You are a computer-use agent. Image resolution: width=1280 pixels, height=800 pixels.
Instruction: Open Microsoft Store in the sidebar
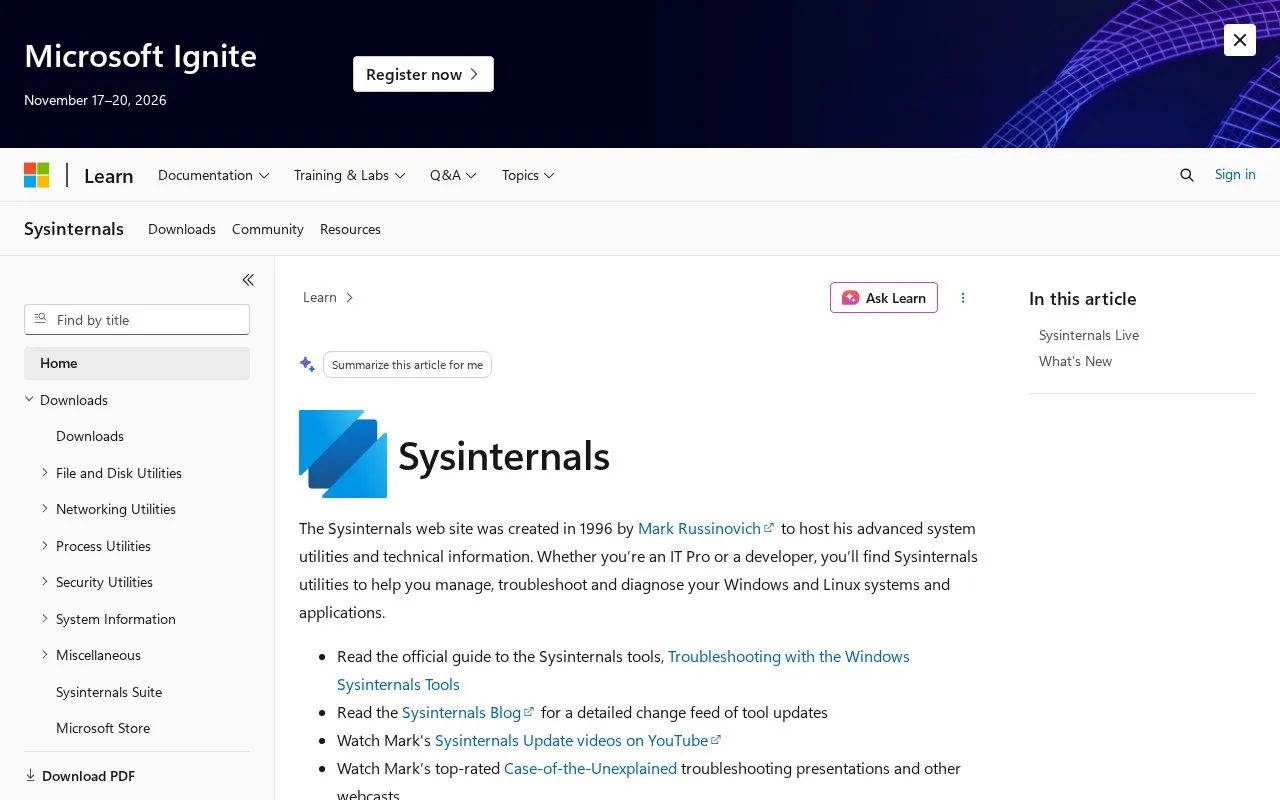pos(103,728)
